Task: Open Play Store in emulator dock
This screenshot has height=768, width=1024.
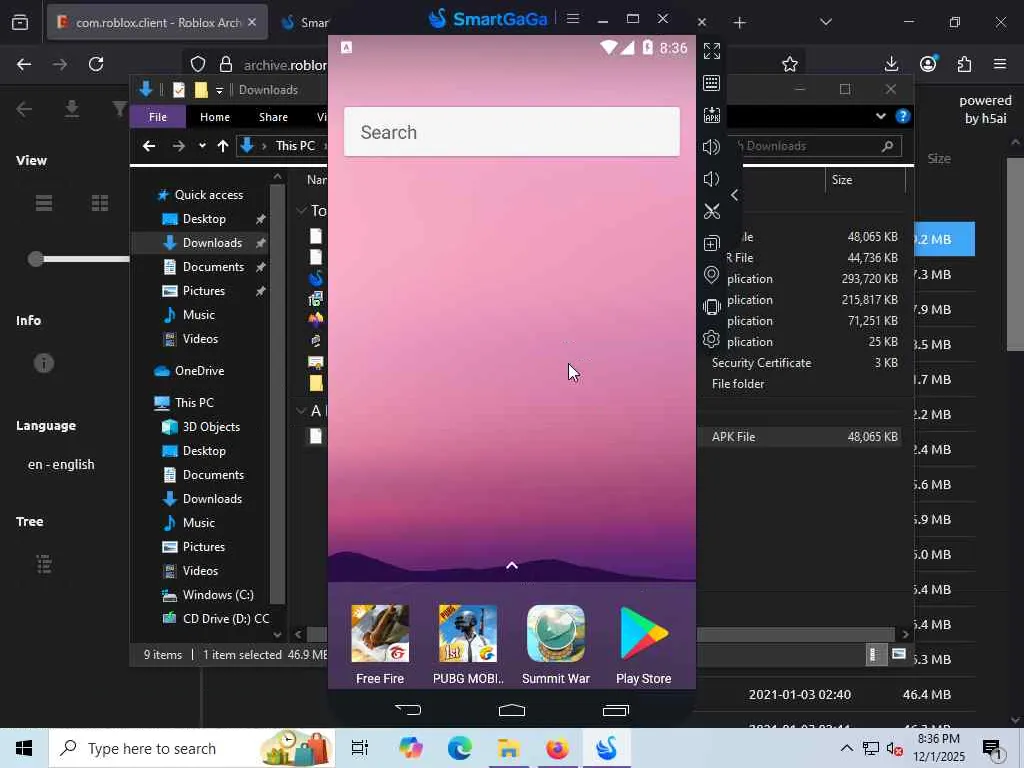Action: 643,644
